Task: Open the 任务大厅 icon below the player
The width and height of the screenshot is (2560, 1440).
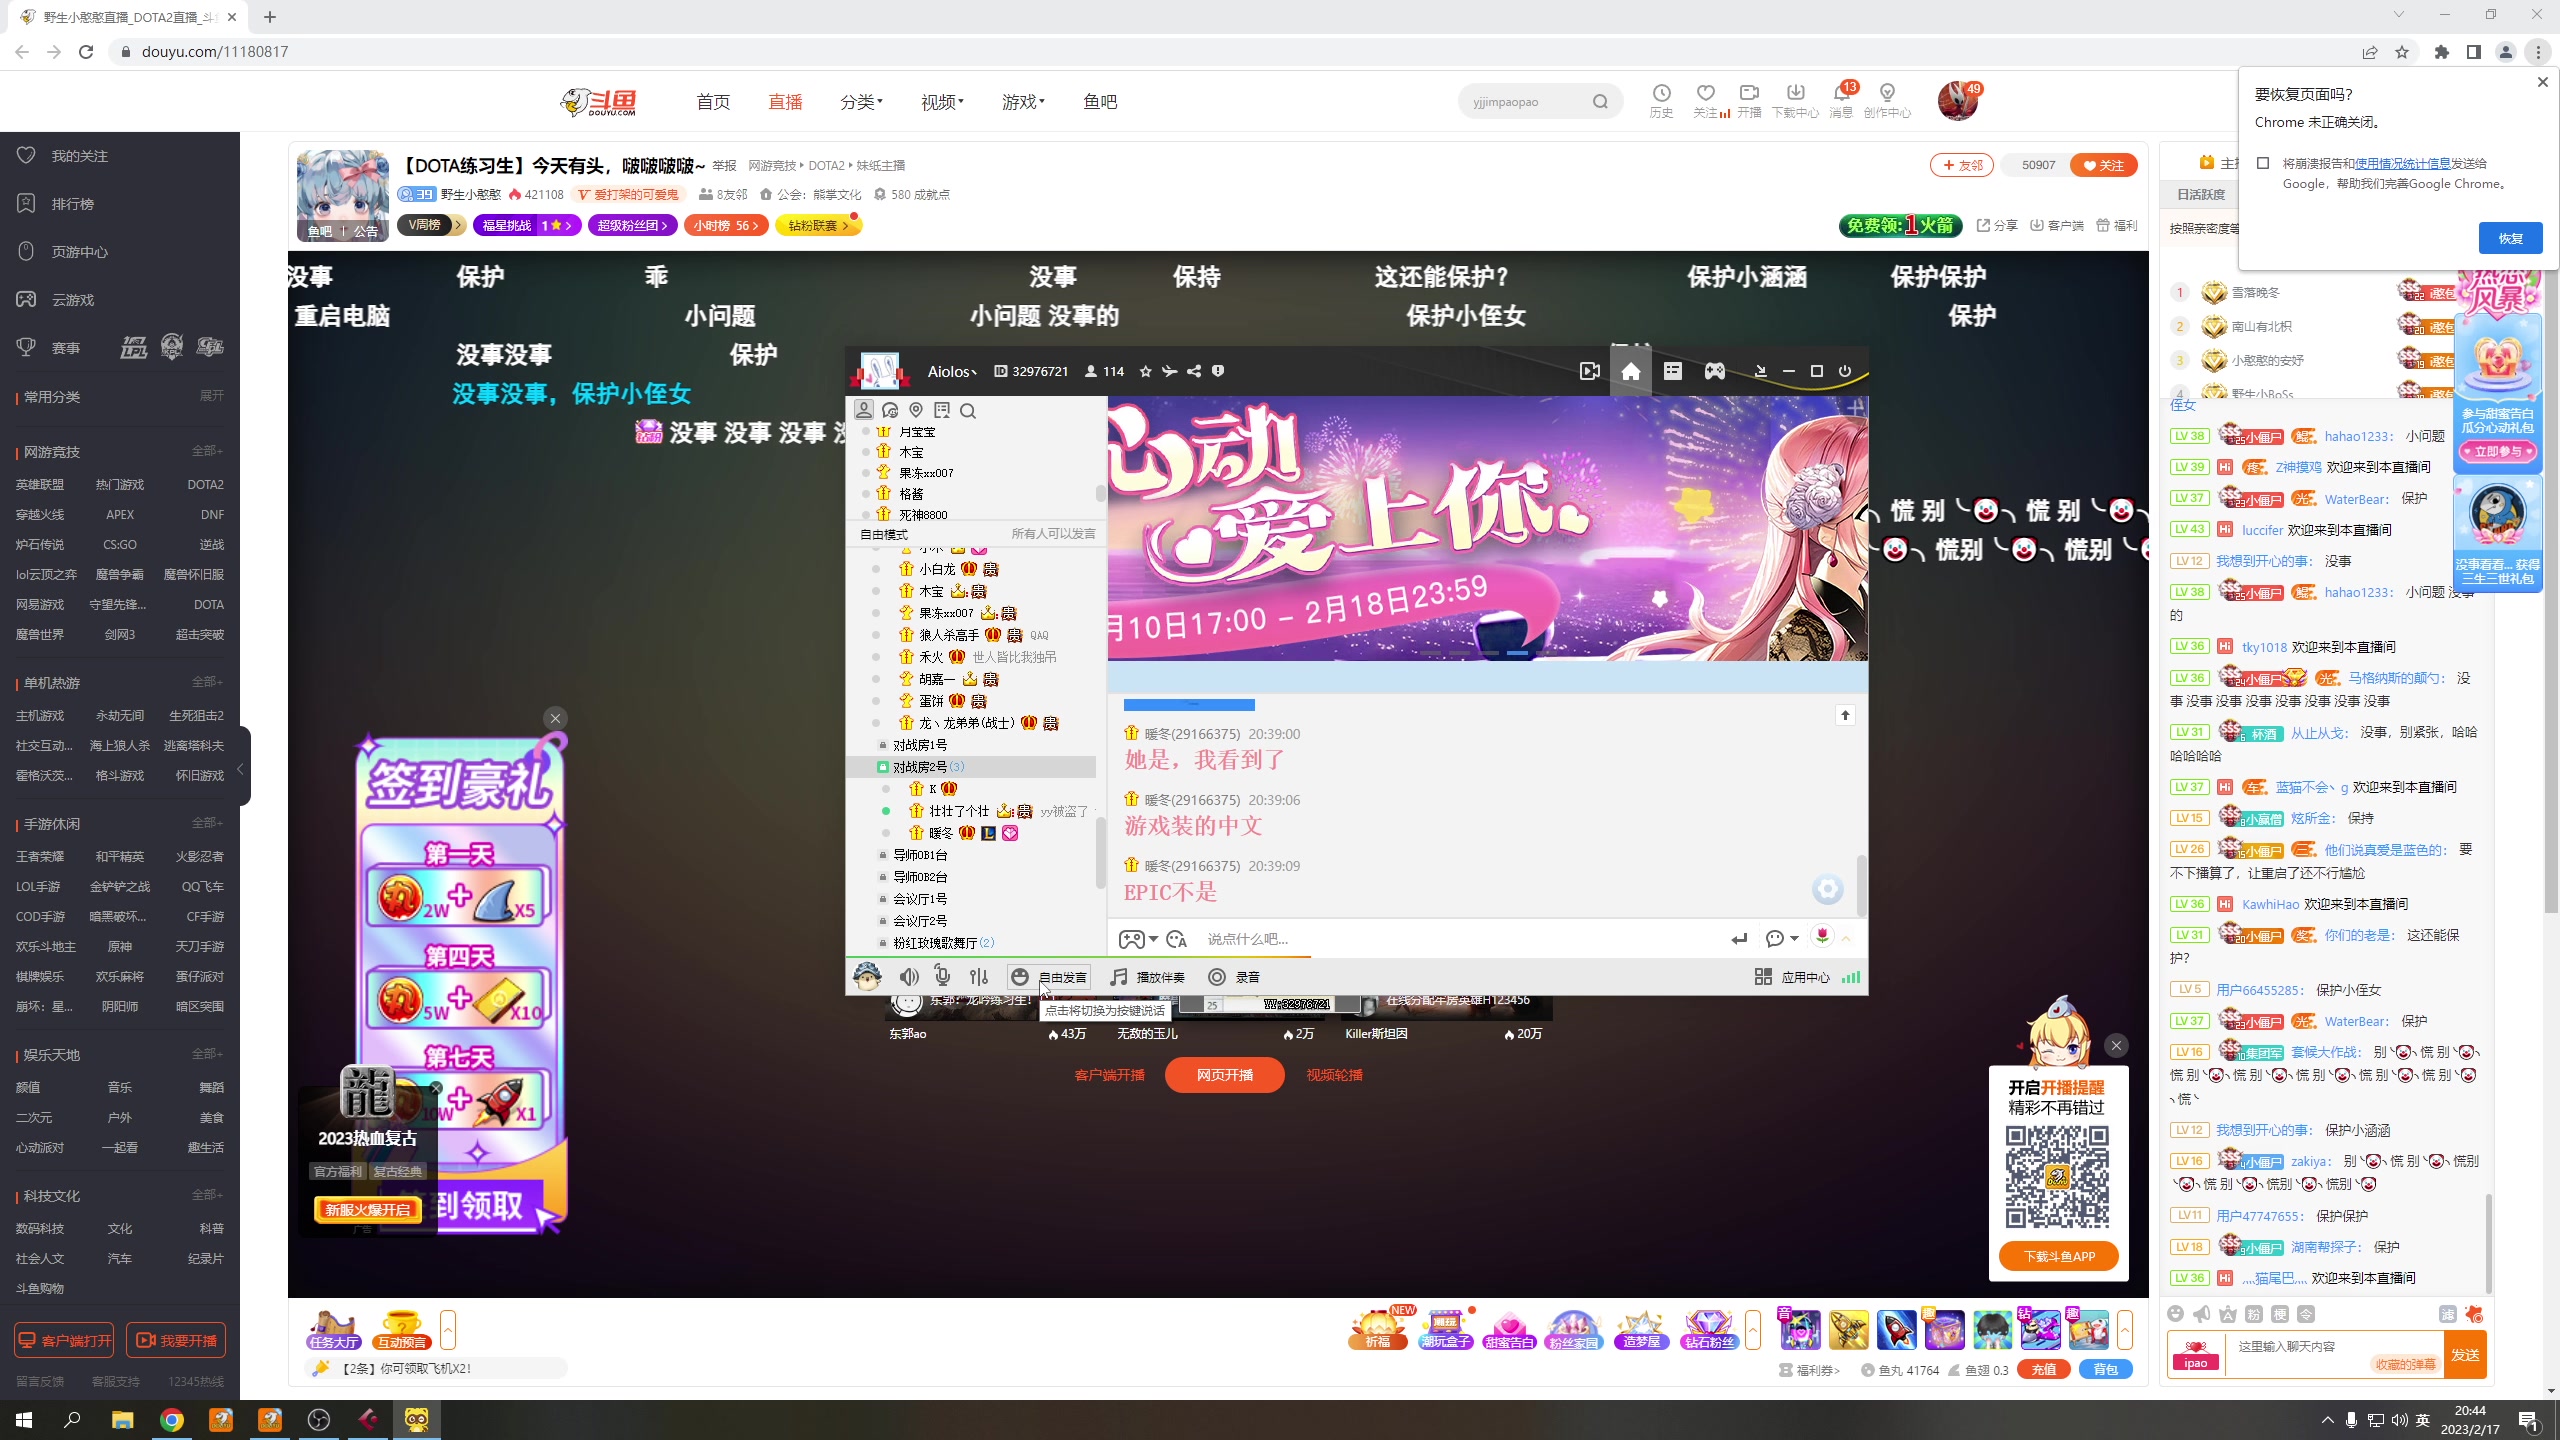Action: click(x=334, y=1330)
